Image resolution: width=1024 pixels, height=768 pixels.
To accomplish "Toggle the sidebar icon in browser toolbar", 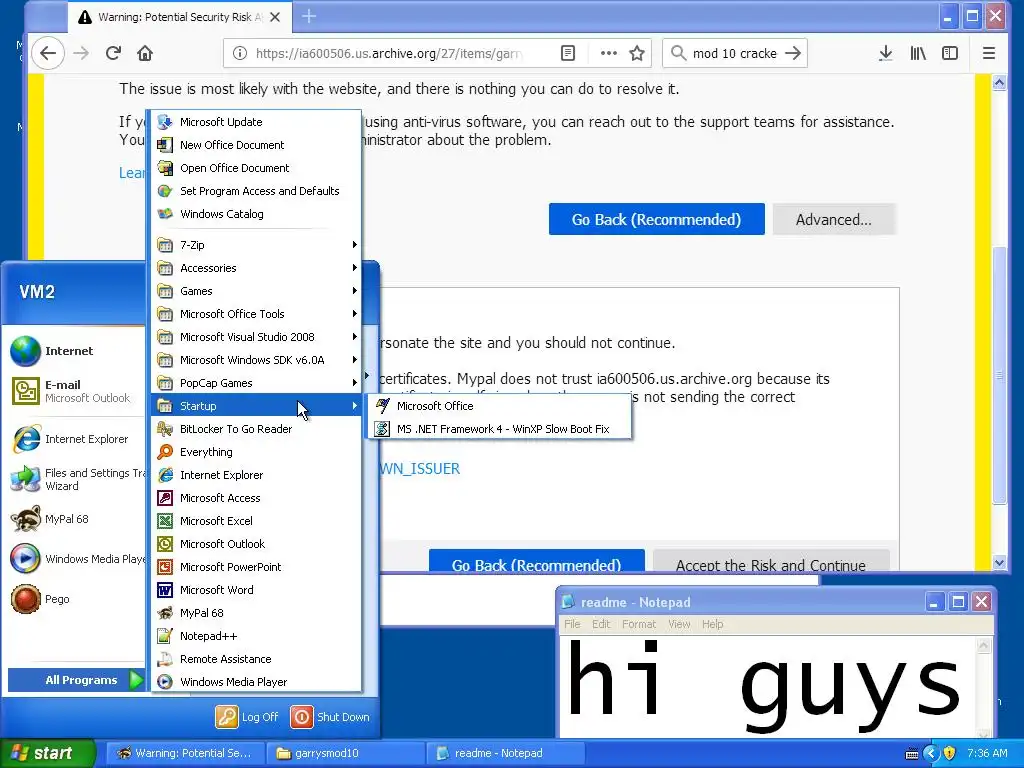I will click(950, 53).
